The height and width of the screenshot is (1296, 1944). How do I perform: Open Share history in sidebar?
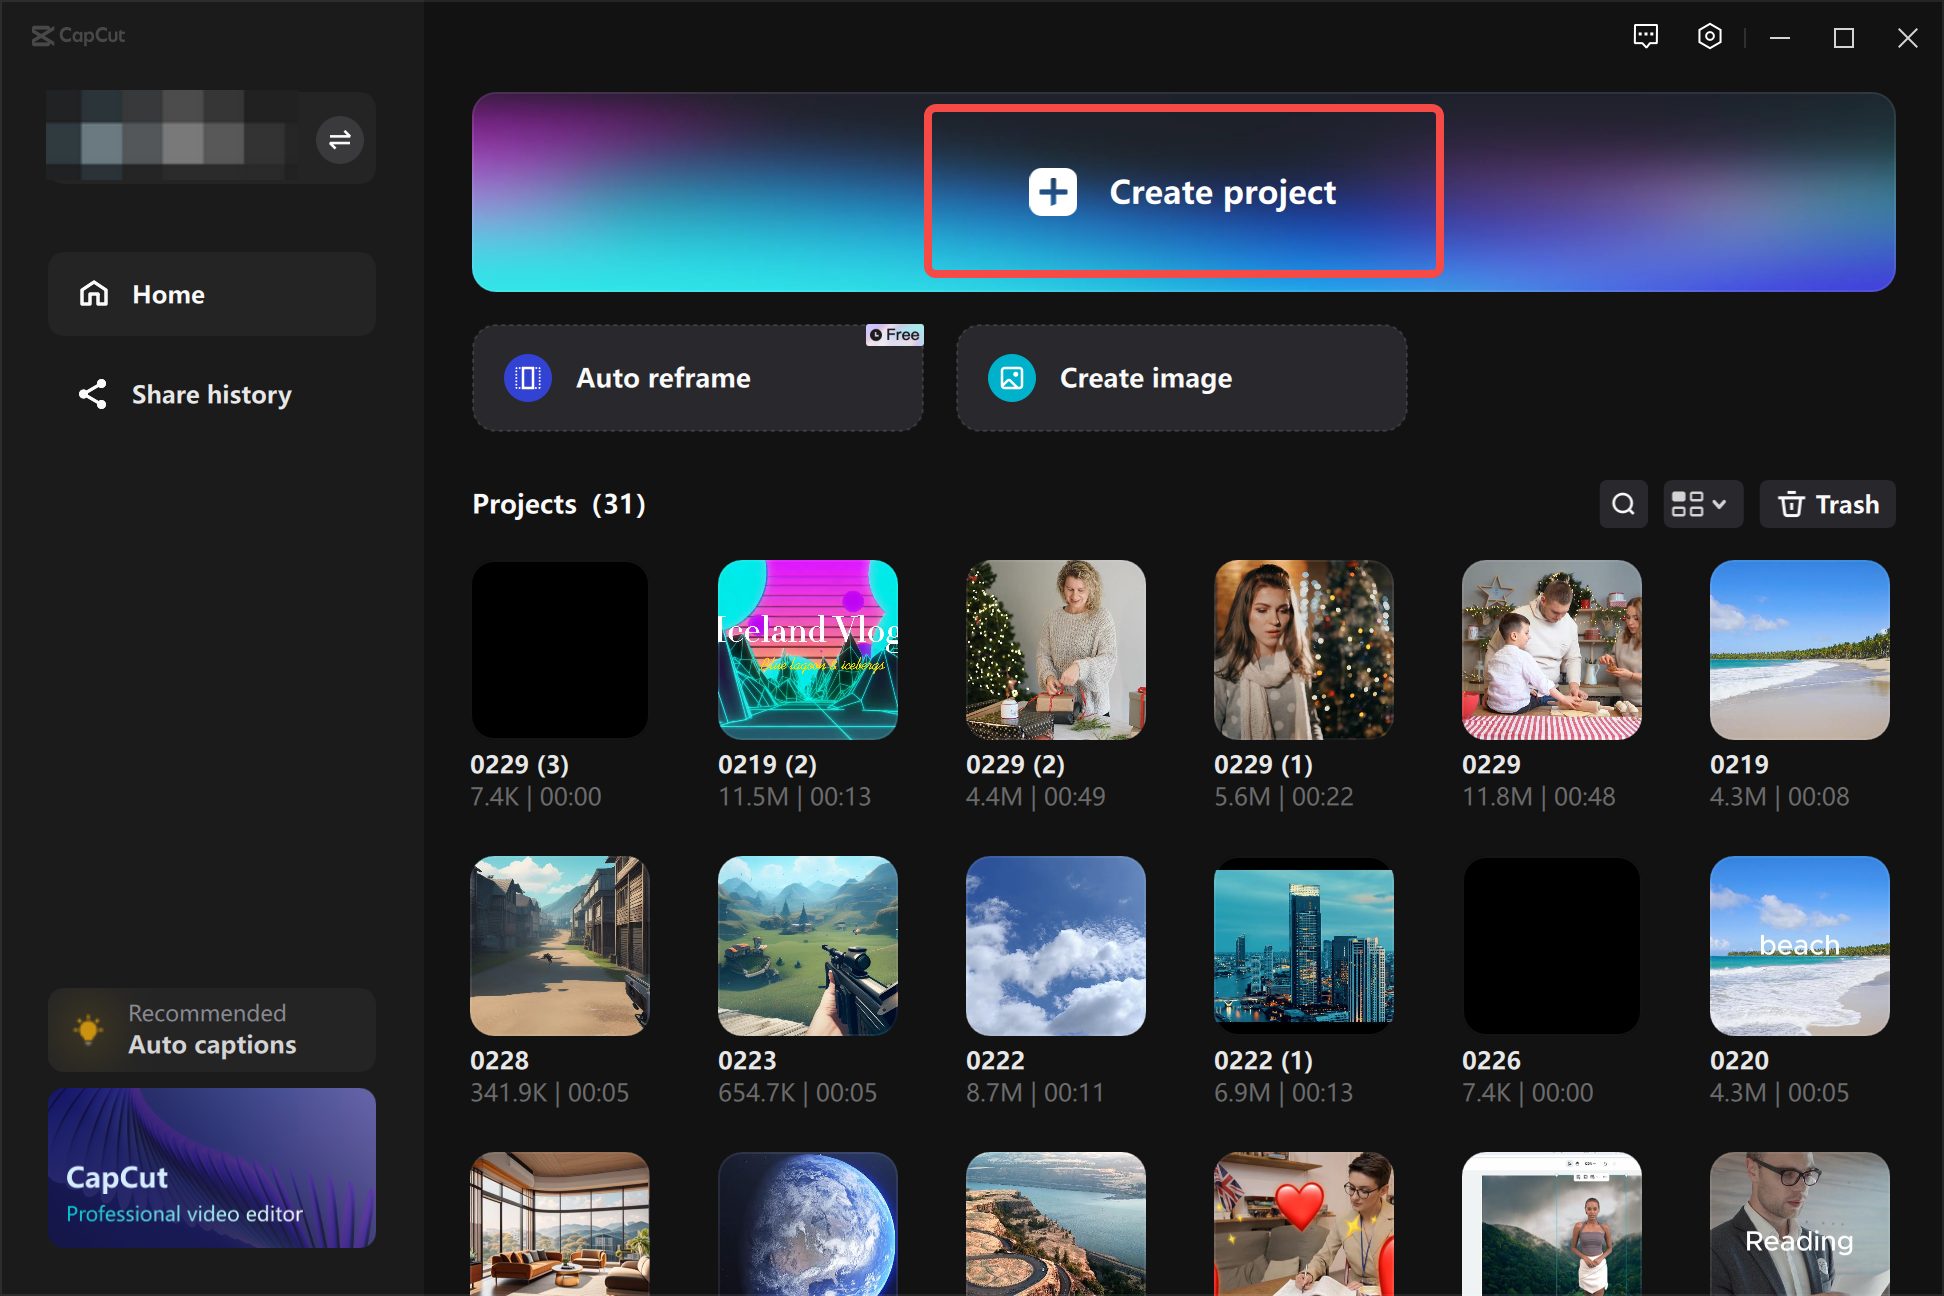pos(212,394)
